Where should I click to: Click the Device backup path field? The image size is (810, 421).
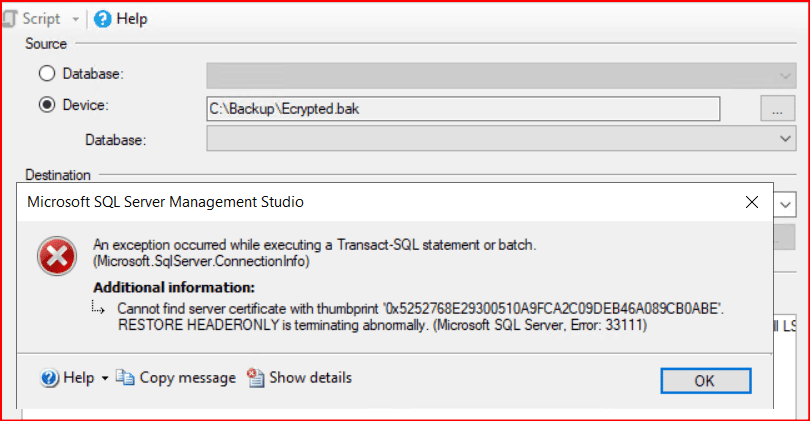[462, 107]
